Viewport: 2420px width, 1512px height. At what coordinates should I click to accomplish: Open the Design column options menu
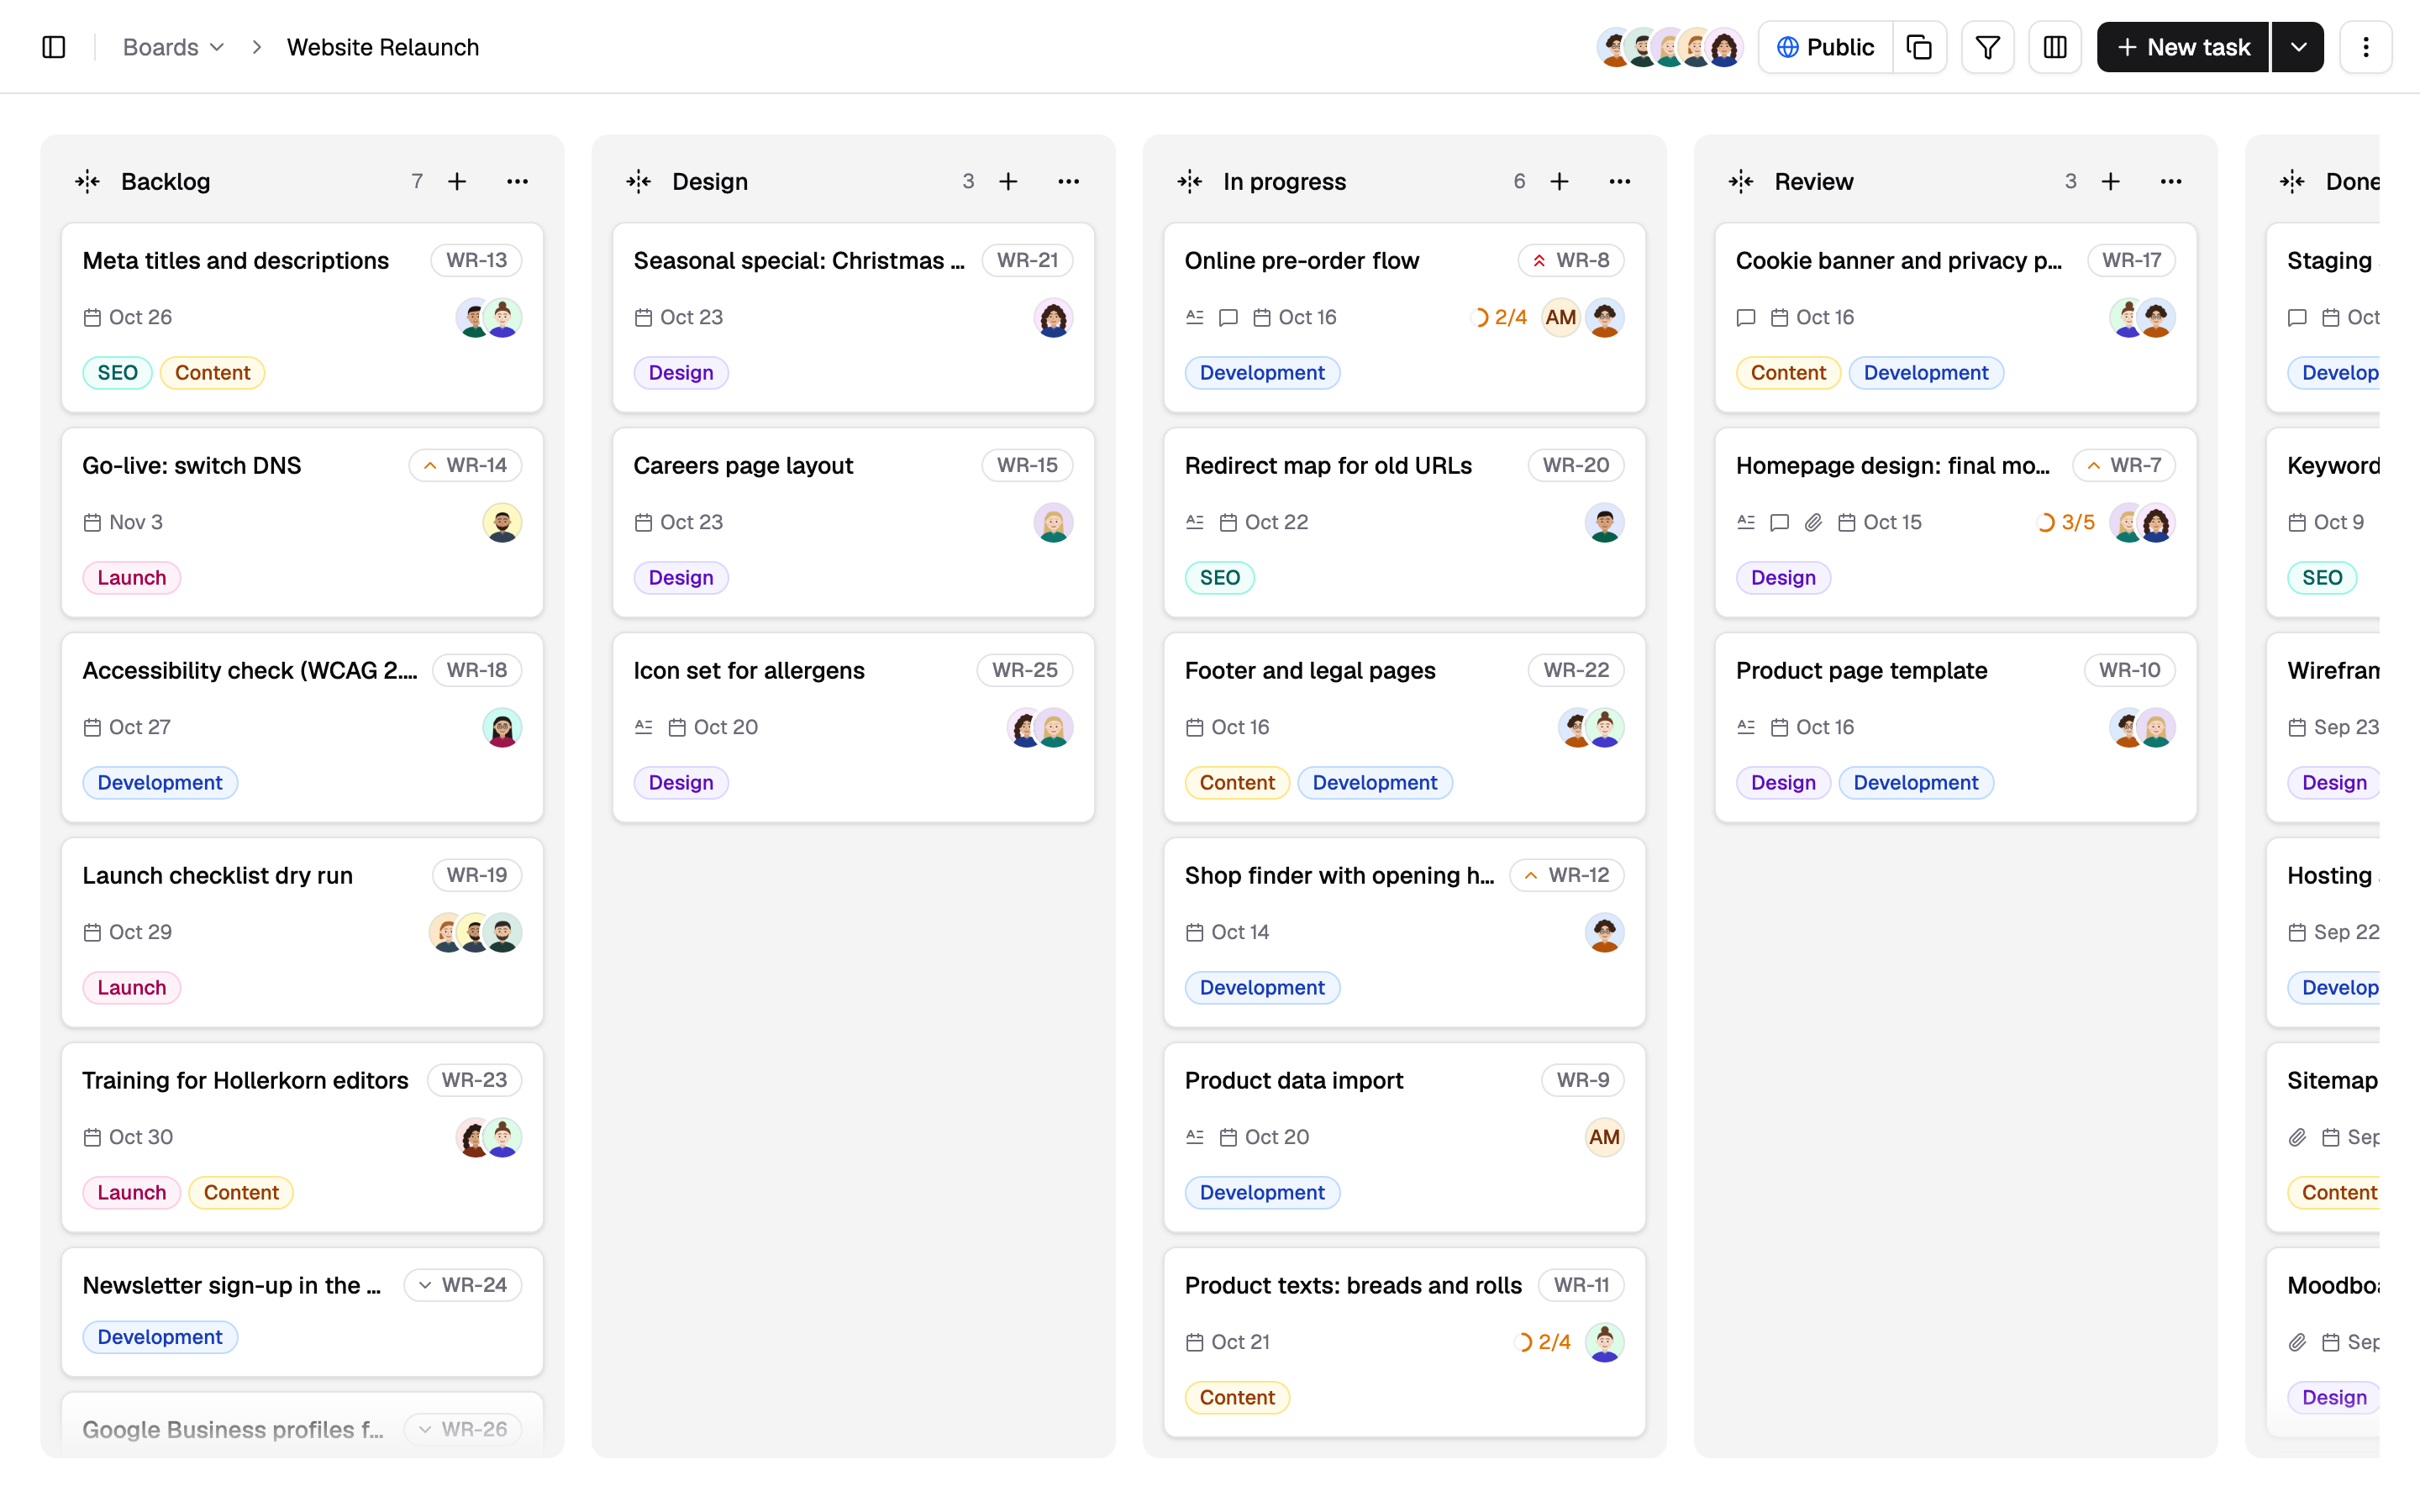1068,181
